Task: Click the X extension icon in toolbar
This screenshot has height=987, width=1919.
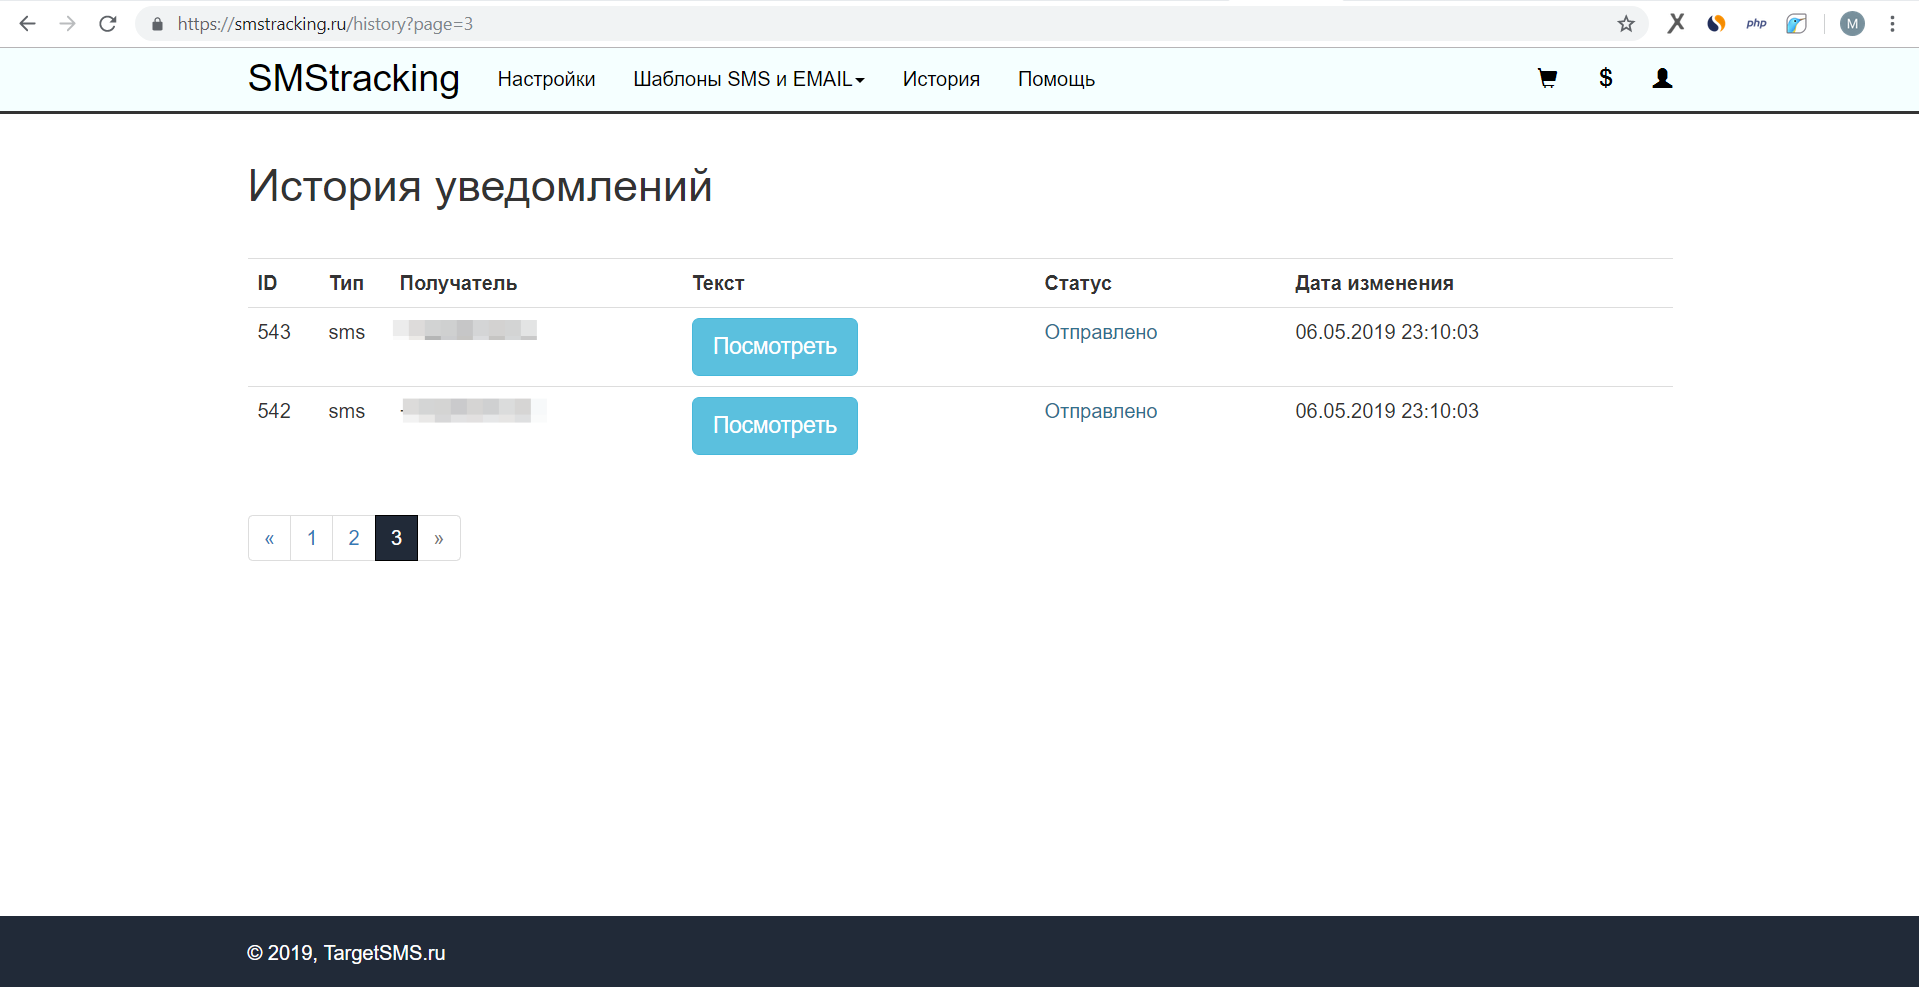Action: [x=1676, y=24]
